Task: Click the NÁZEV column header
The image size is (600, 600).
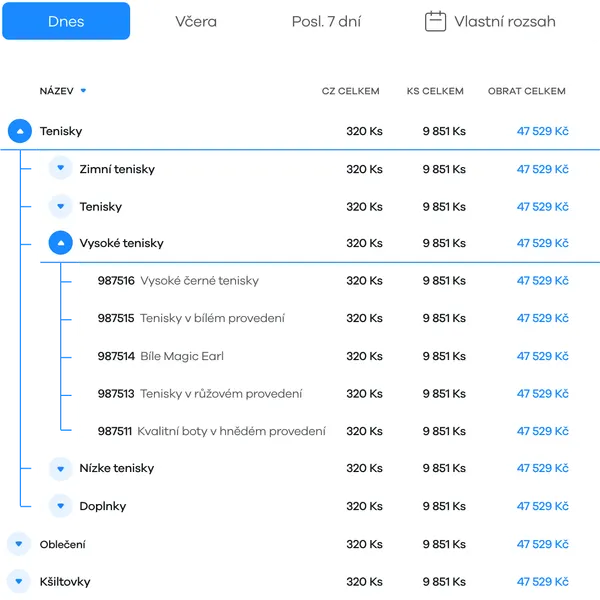Action: 56,91
